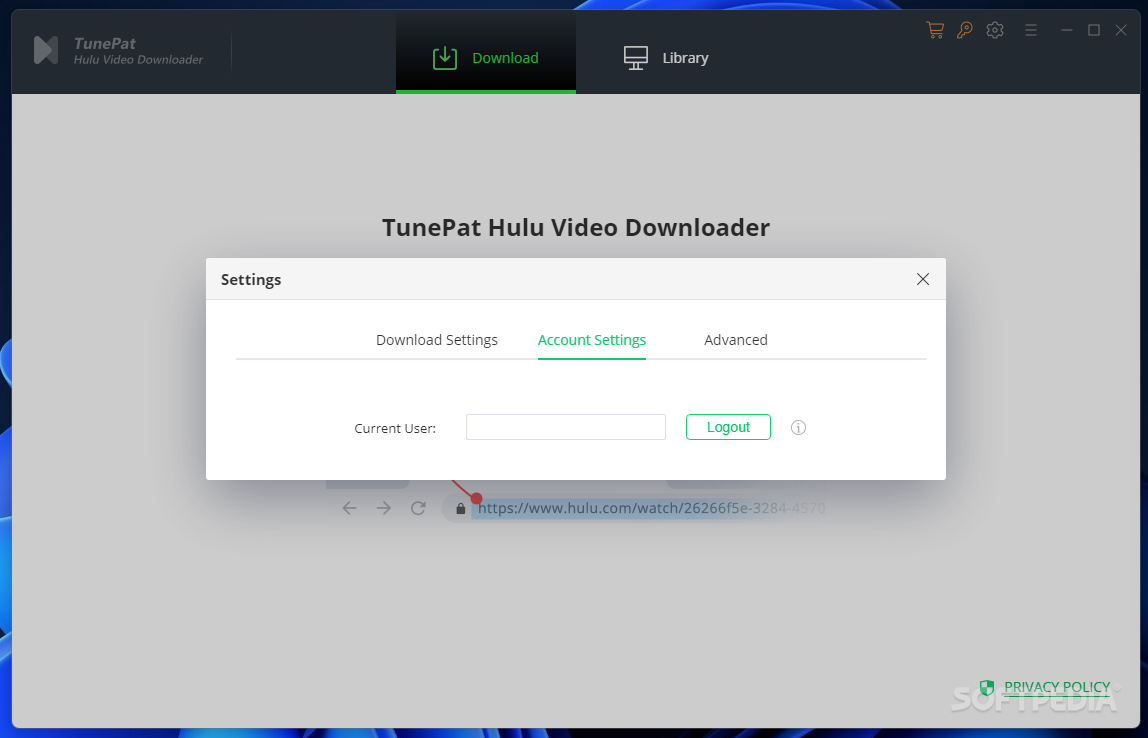Minimize the TunePat window
Screen dimensions: 1148x738
(x=1067, y=30)
